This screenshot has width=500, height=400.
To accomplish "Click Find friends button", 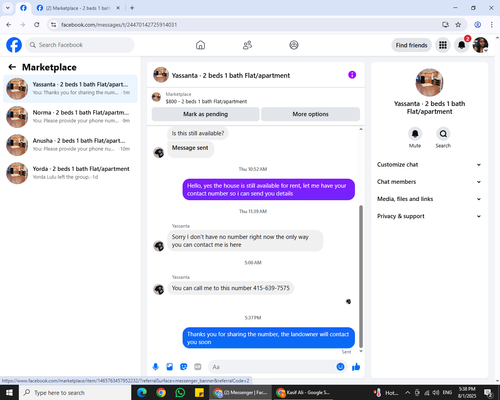I will click(x=411, y=45).
